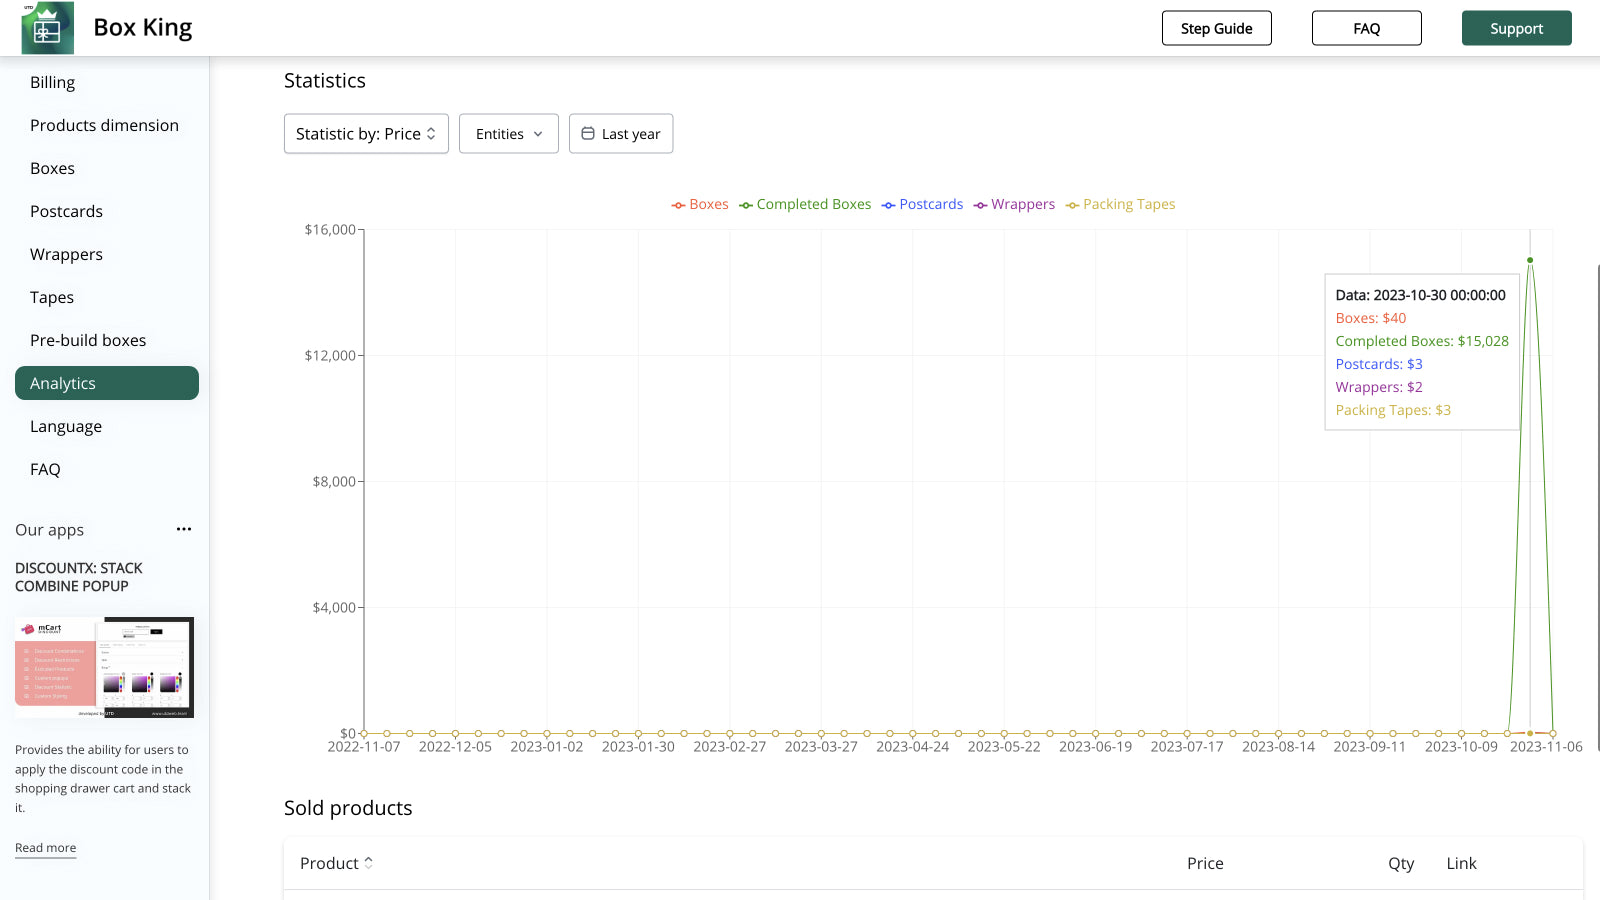The height and width of the screenshot is (900, 1600).
Task: Open the Read more link
Action: coord(45,847)
